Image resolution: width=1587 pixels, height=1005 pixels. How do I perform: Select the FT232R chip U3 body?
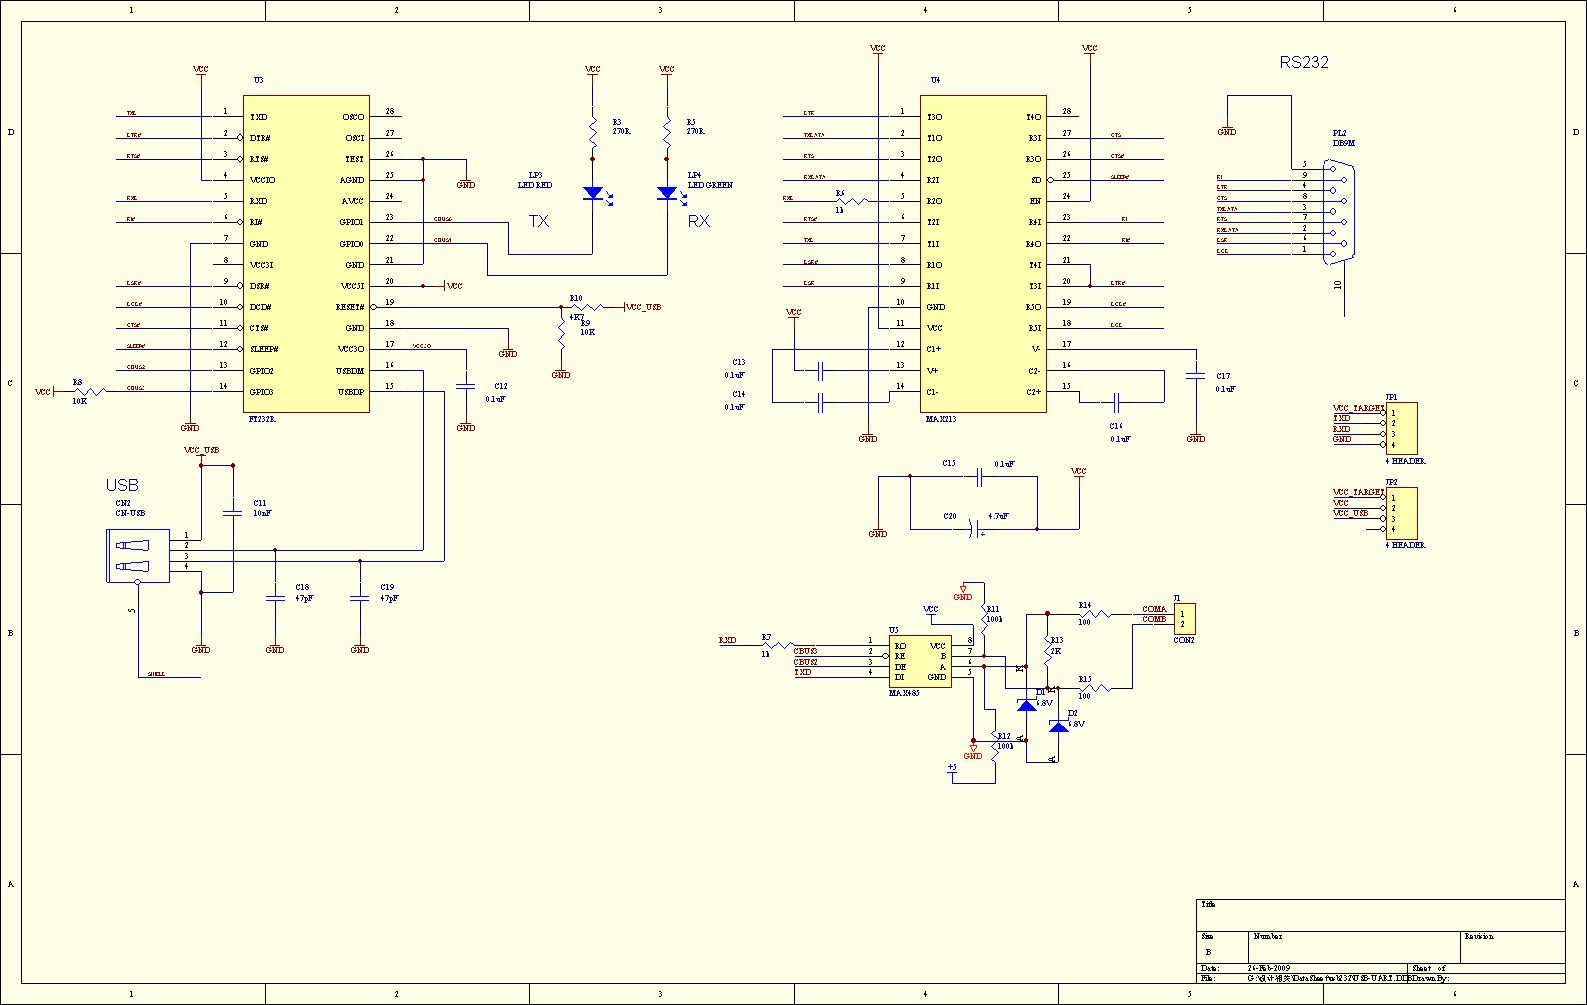click(307, 254)
